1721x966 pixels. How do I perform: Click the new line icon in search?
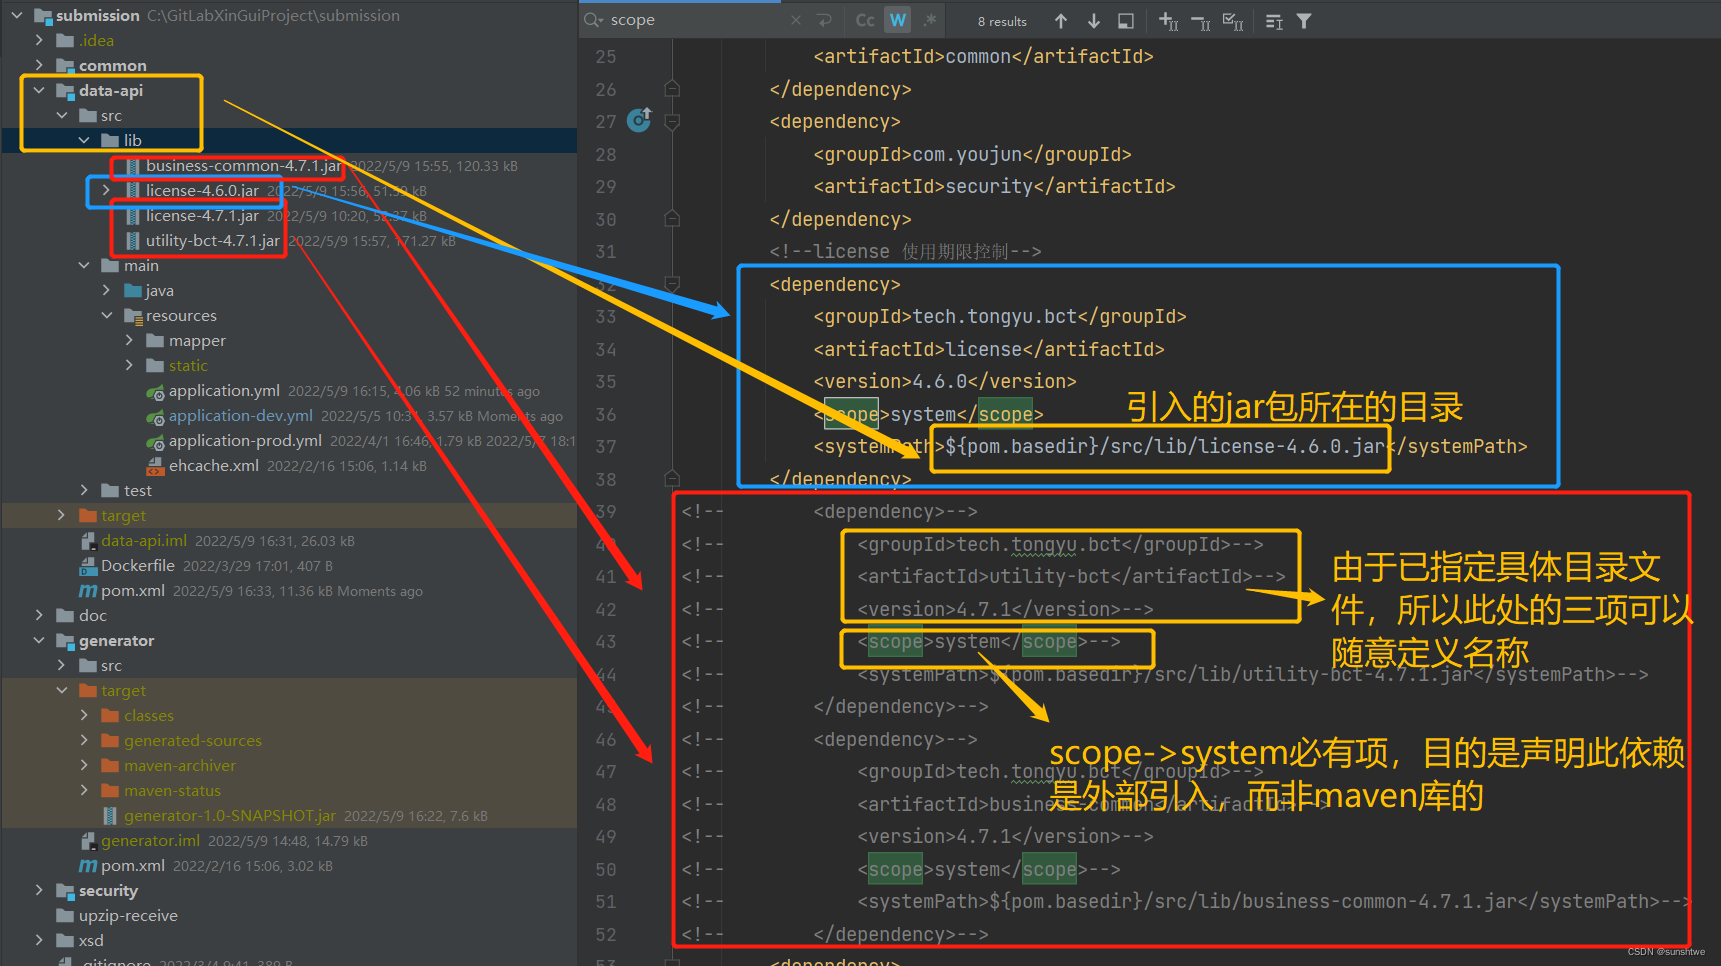tap(824, 20)
